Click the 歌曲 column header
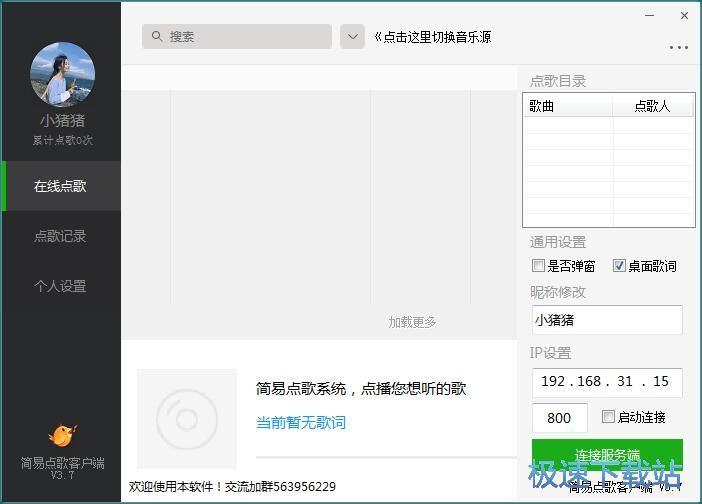Viewport: 702px width, 504px height. pyautogui.click(x=568, y=107)
